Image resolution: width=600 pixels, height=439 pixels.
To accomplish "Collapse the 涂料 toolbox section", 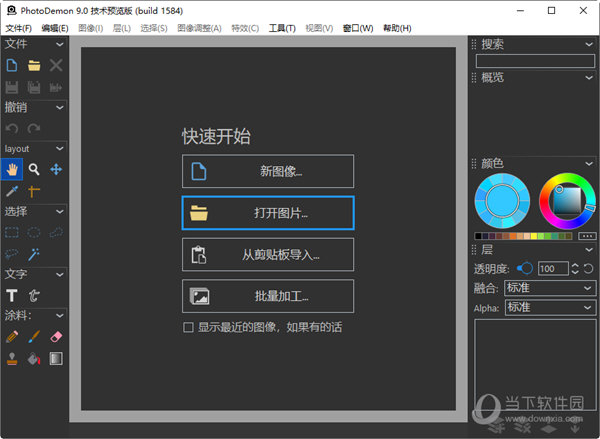I will (x=60, y=315).
